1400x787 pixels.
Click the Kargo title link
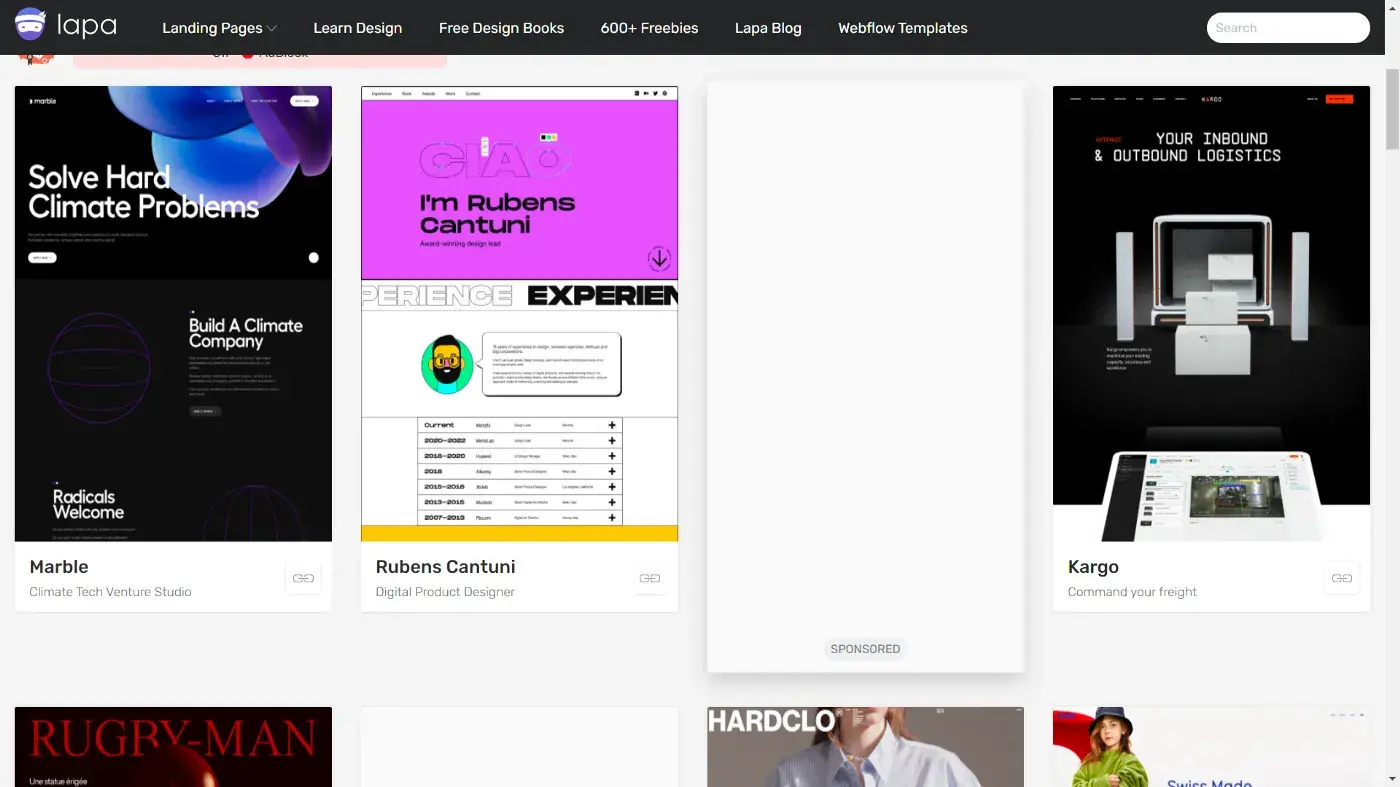click(x=1093, y=567)
